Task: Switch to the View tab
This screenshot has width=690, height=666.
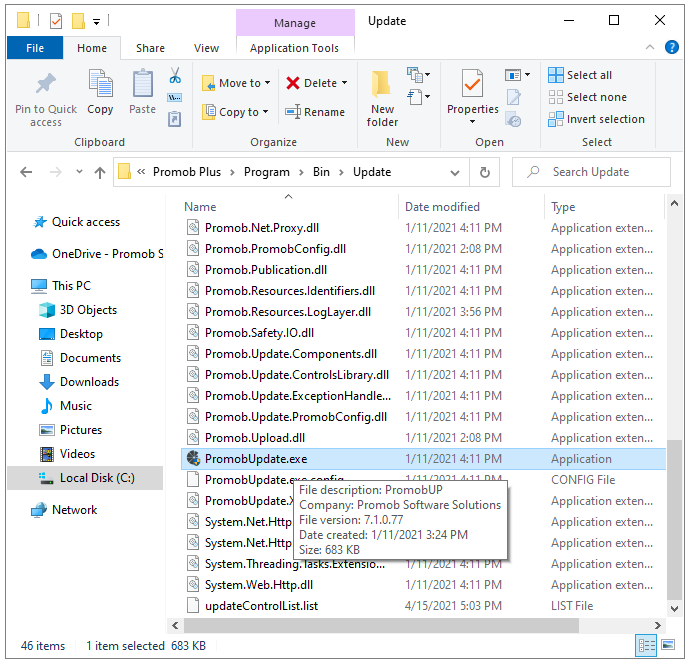Action: pos(206,48)
